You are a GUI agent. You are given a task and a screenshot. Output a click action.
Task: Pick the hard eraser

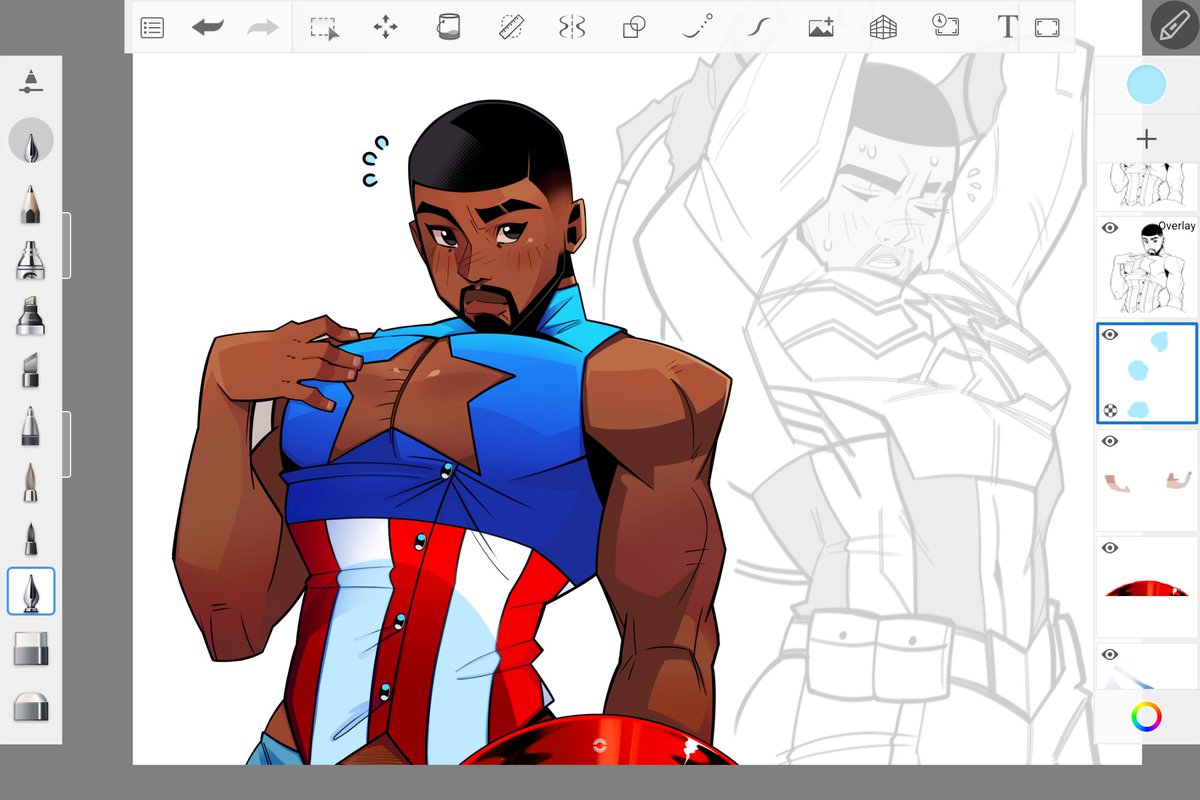pyautogui.click(x=31, y=649)
